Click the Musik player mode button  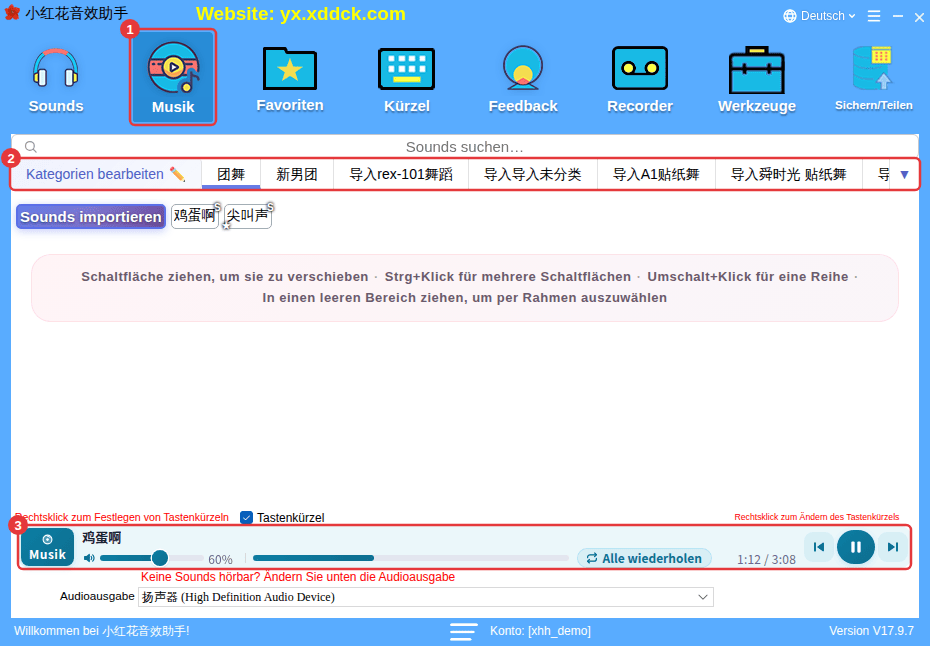[x=47, y=547]
